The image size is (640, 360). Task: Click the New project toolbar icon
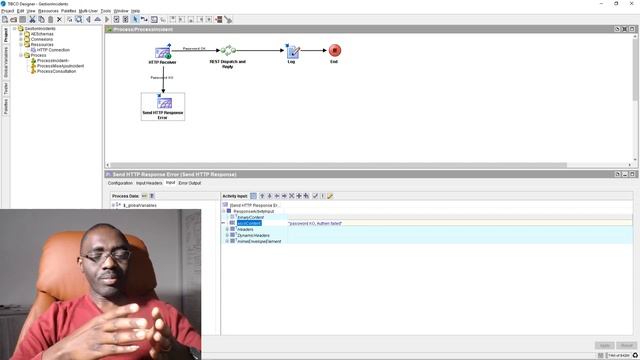(5, 19)
